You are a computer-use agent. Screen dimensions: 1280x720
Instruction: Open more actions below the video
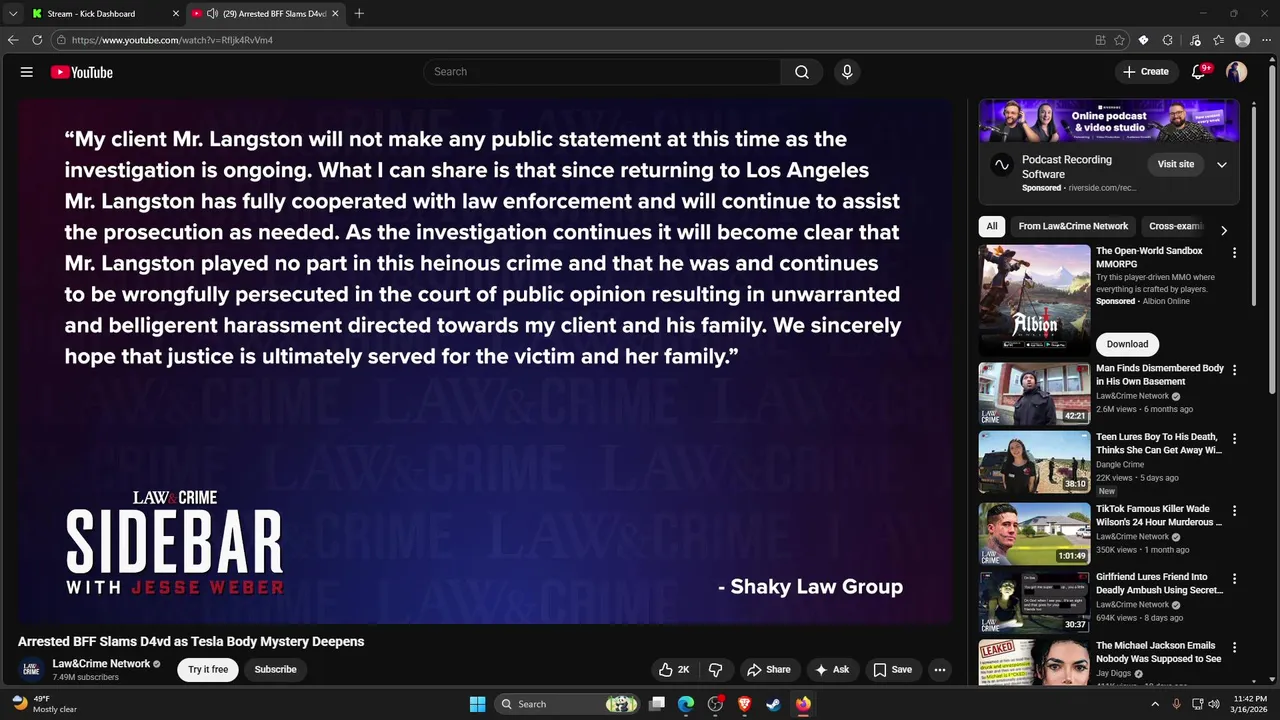[x=939, y=670]
